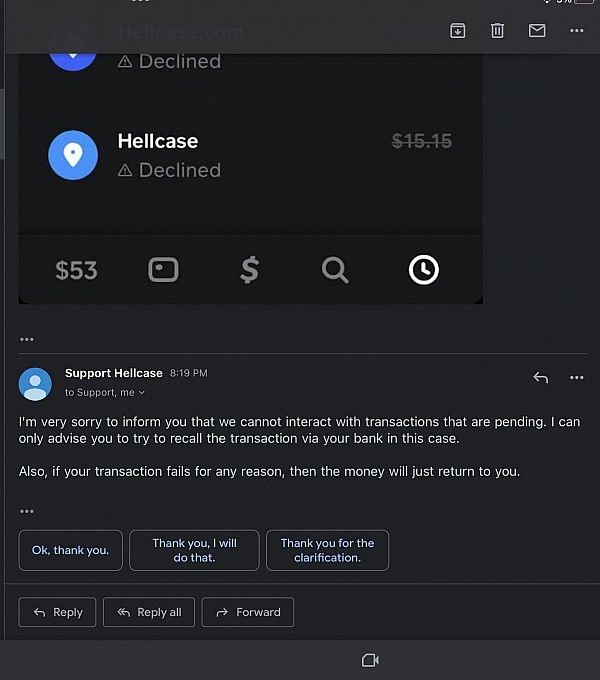
Task: Click the reply arrow beside Support Hellcase message
Action: [541, 378]
